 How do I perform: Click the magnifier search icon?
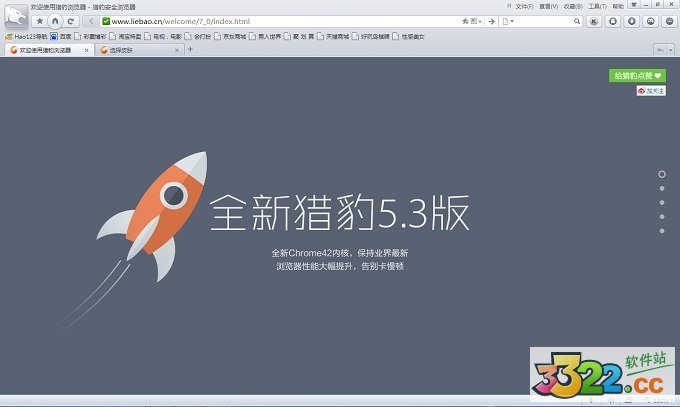tap(577, 21)
